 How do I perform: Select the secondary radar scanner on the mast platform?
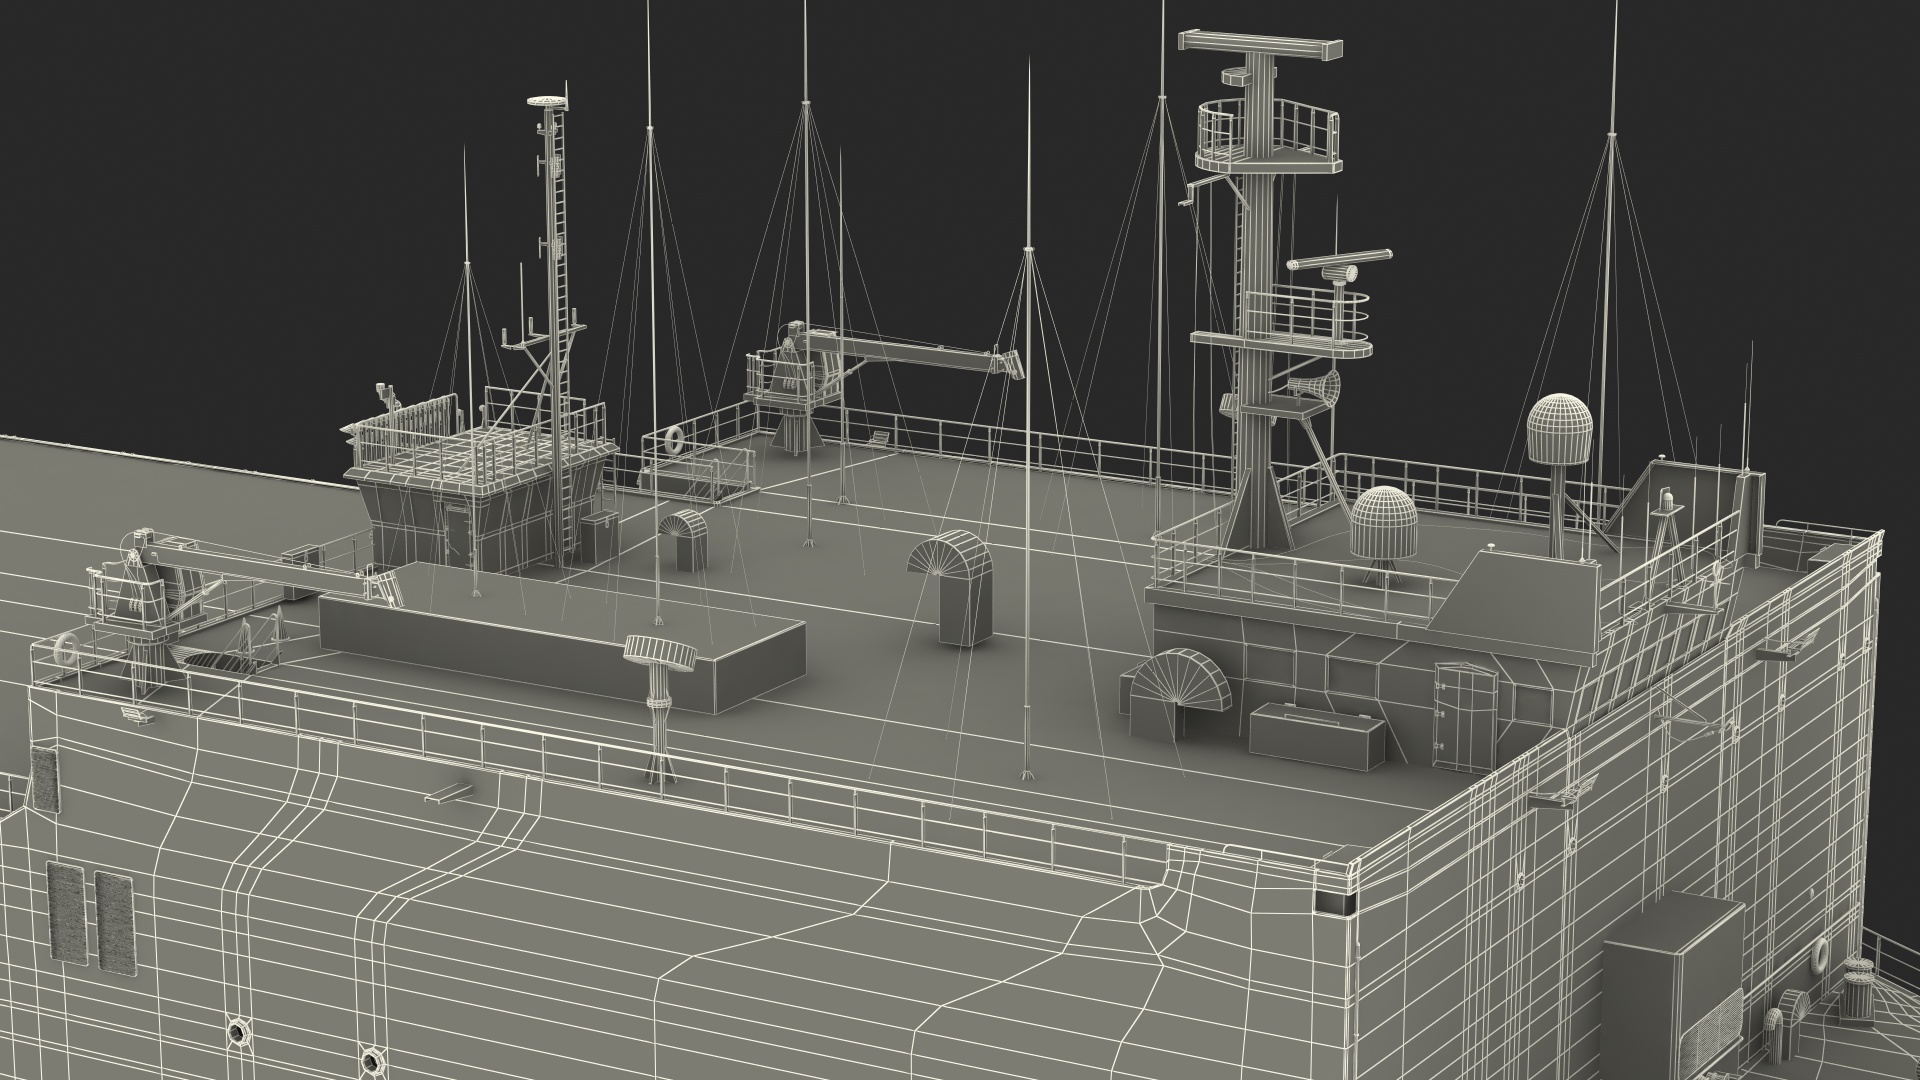coord(1340,261)
